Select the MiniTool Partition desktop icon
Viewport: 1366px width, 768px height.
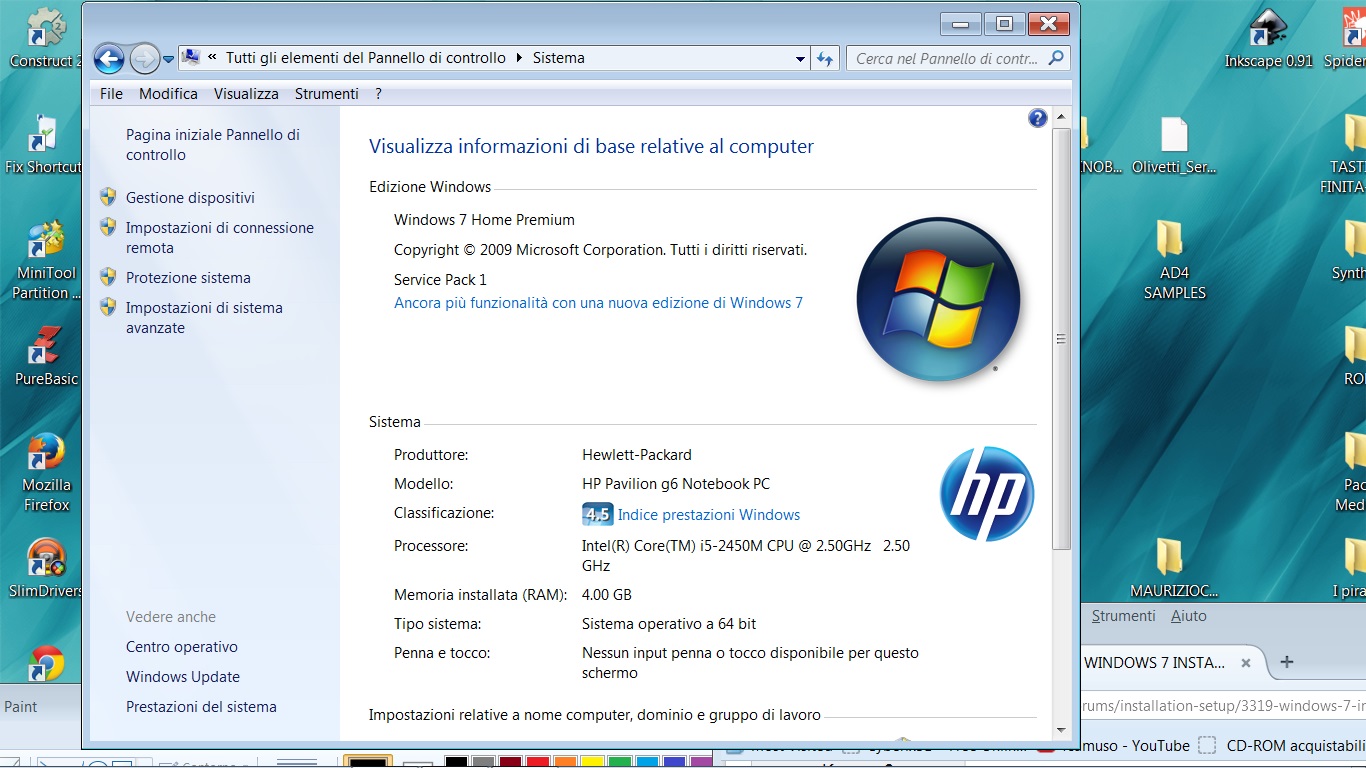(46, 261)
